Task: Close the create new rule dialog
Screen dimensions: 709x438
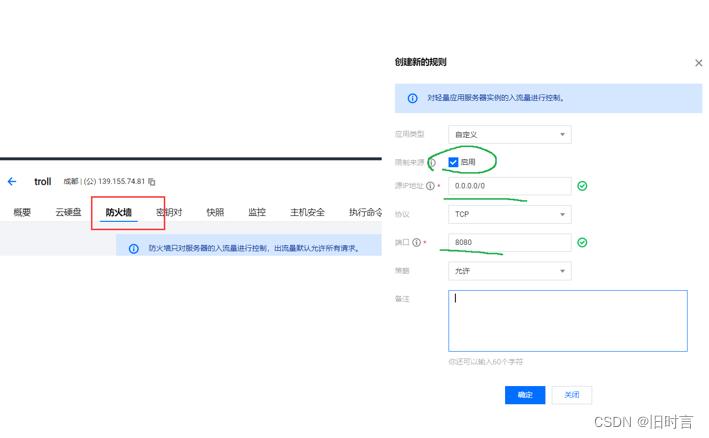Action: tap(698, 63)
